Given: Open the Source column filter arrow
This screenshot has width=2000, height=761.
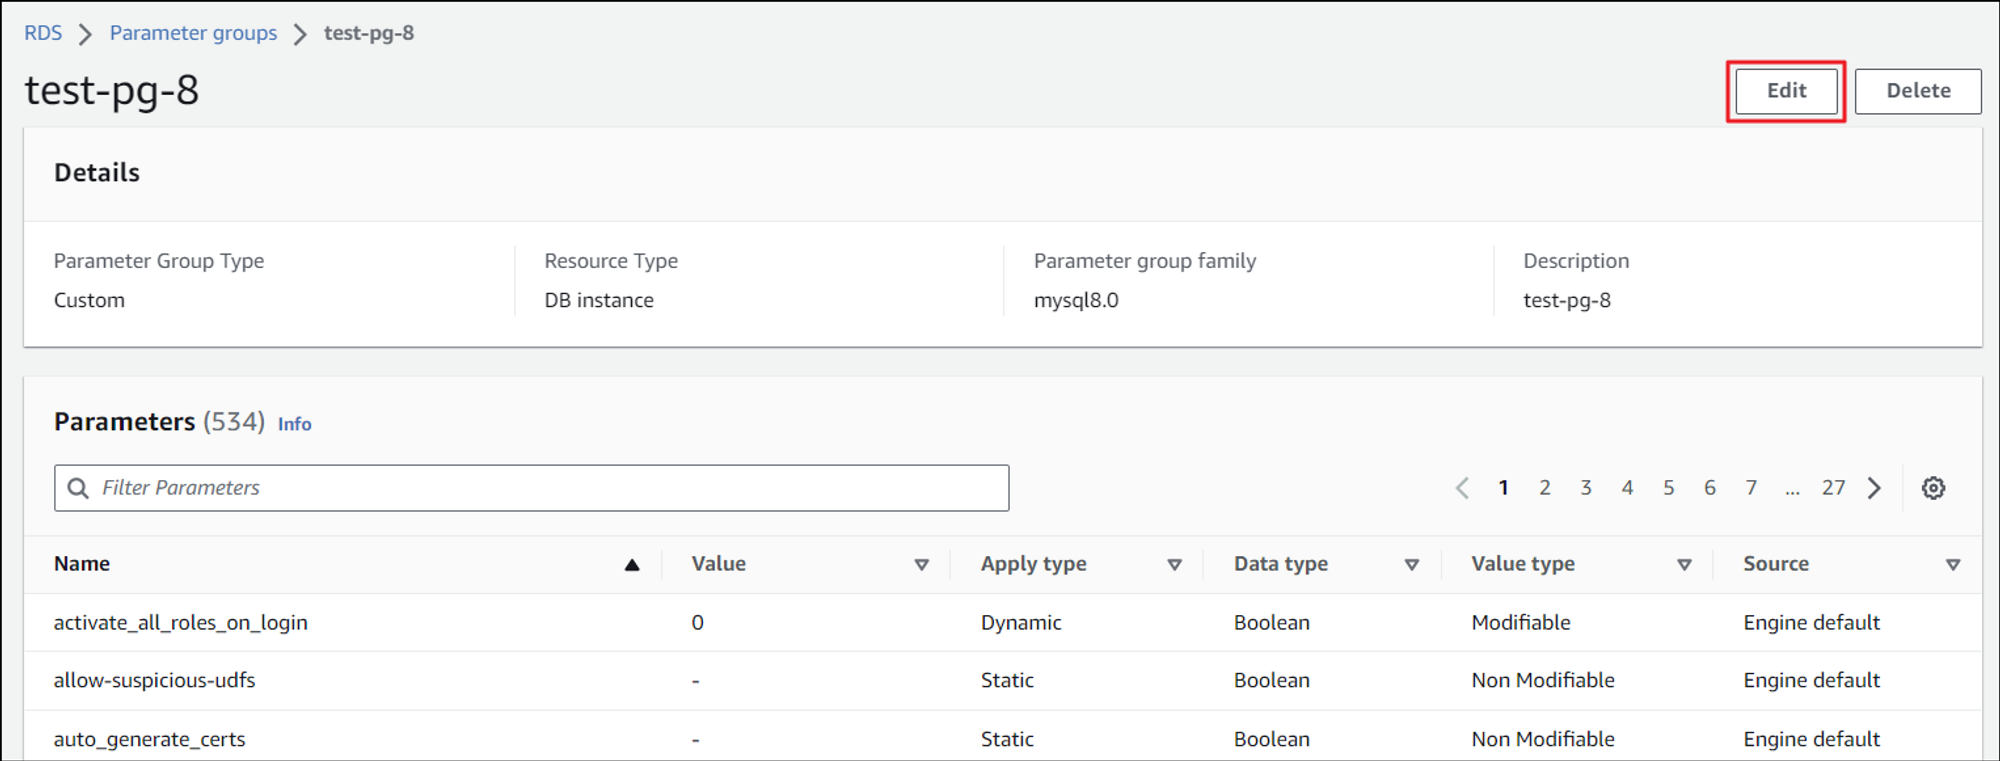Looking at the screenshot, I should 1953,565.
